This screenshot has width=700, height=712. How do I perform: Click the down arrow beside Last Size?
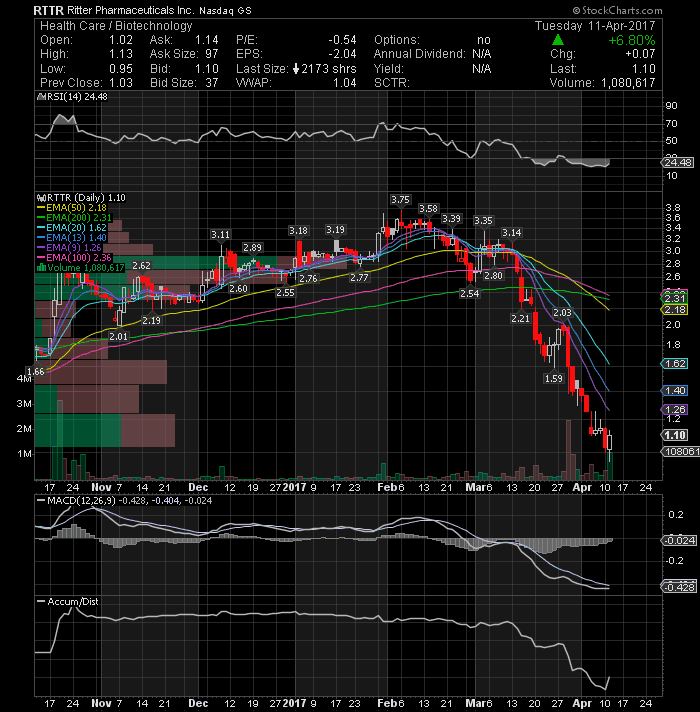[x=296, y=69]
